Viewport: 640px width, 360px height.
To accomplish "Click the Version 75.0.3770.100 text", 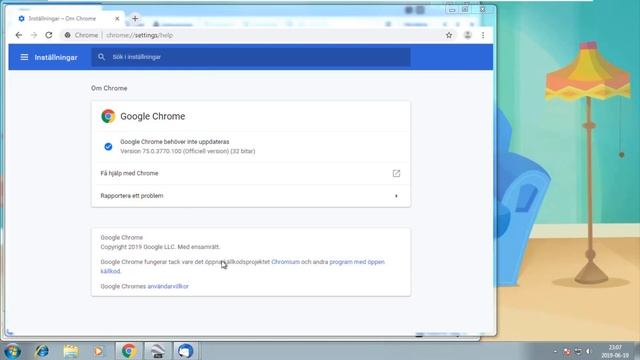I will click(187, 151).
